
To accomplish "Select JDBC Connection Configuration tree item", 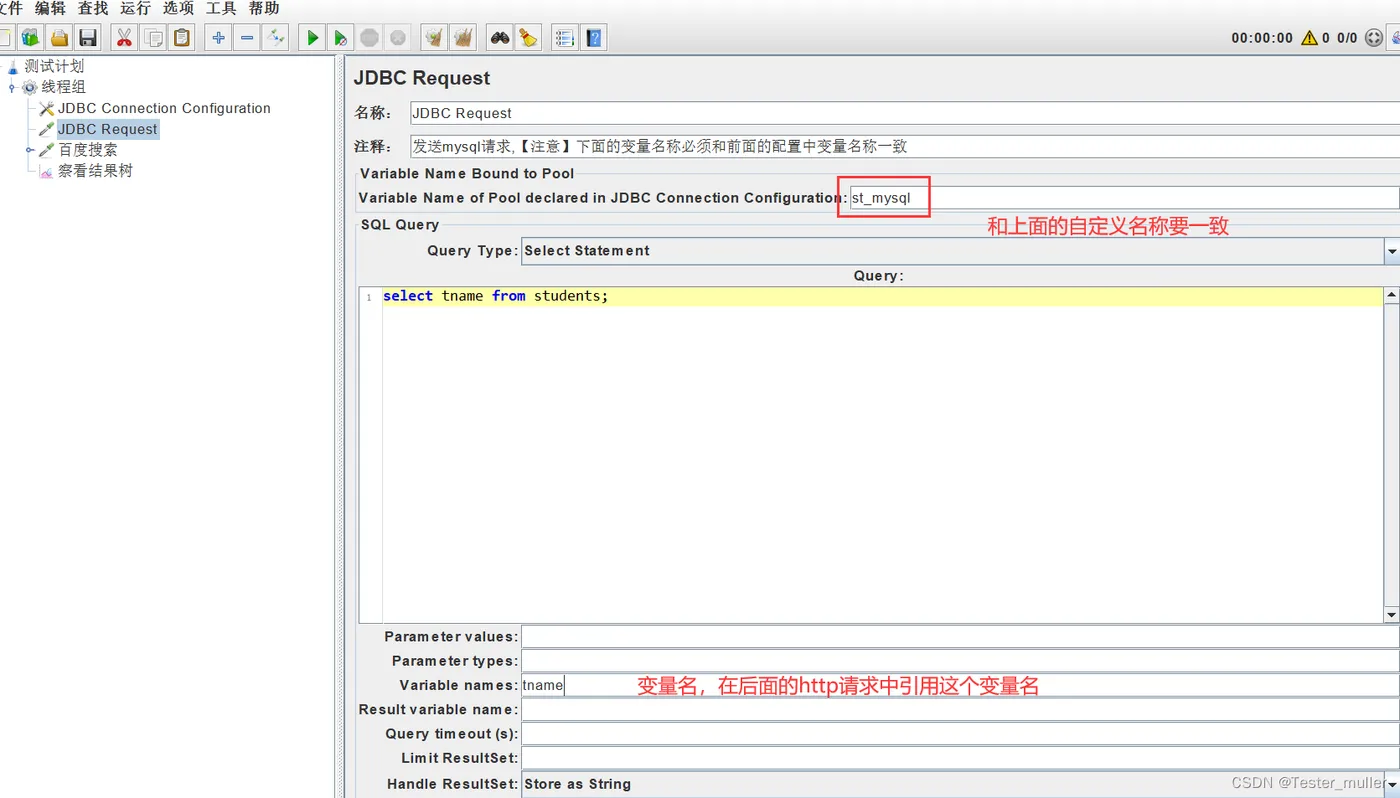I will click(x=164, y=108).
